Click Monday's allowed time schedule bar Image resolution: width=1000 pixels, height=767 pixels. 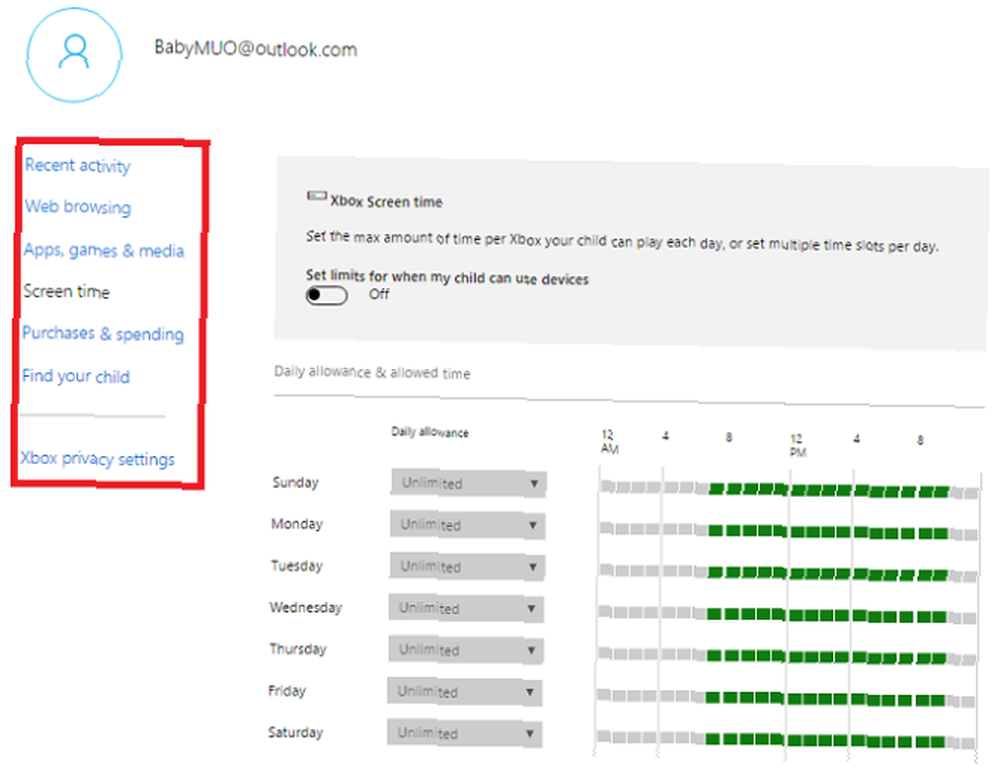789,531
